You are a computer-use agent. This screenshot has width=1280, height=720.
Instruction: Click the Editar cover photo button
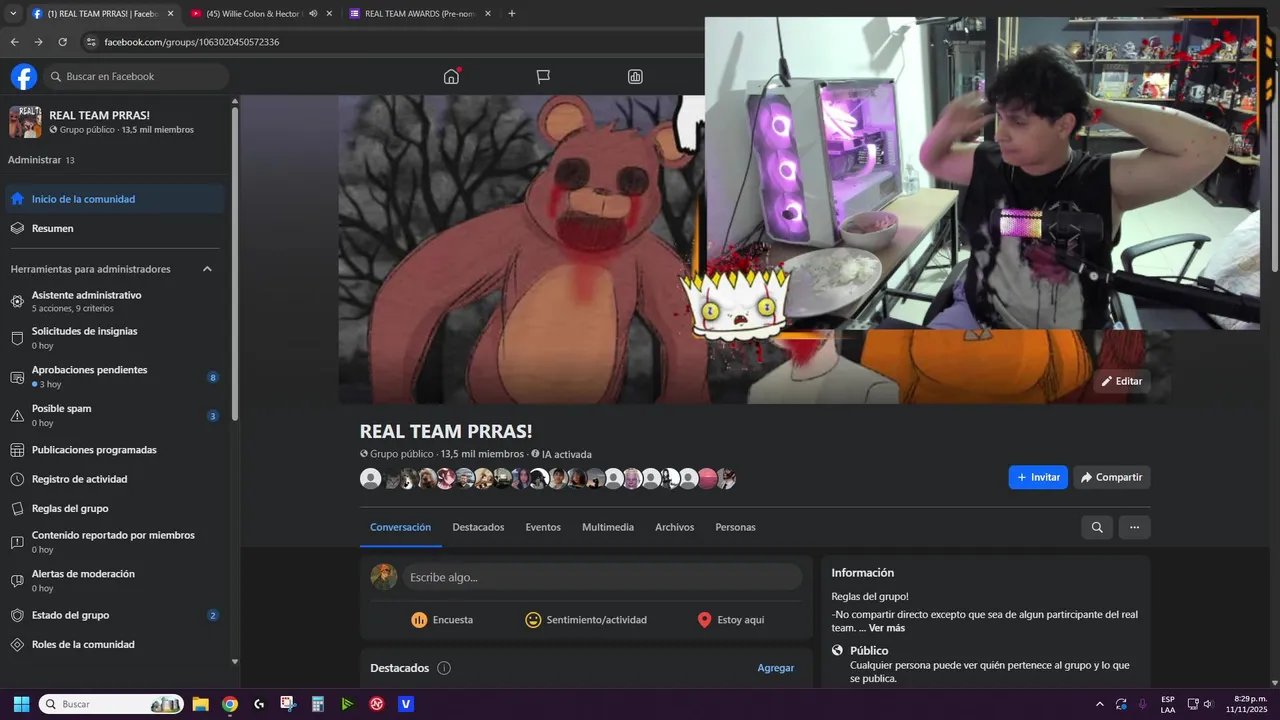[1121, 381]
